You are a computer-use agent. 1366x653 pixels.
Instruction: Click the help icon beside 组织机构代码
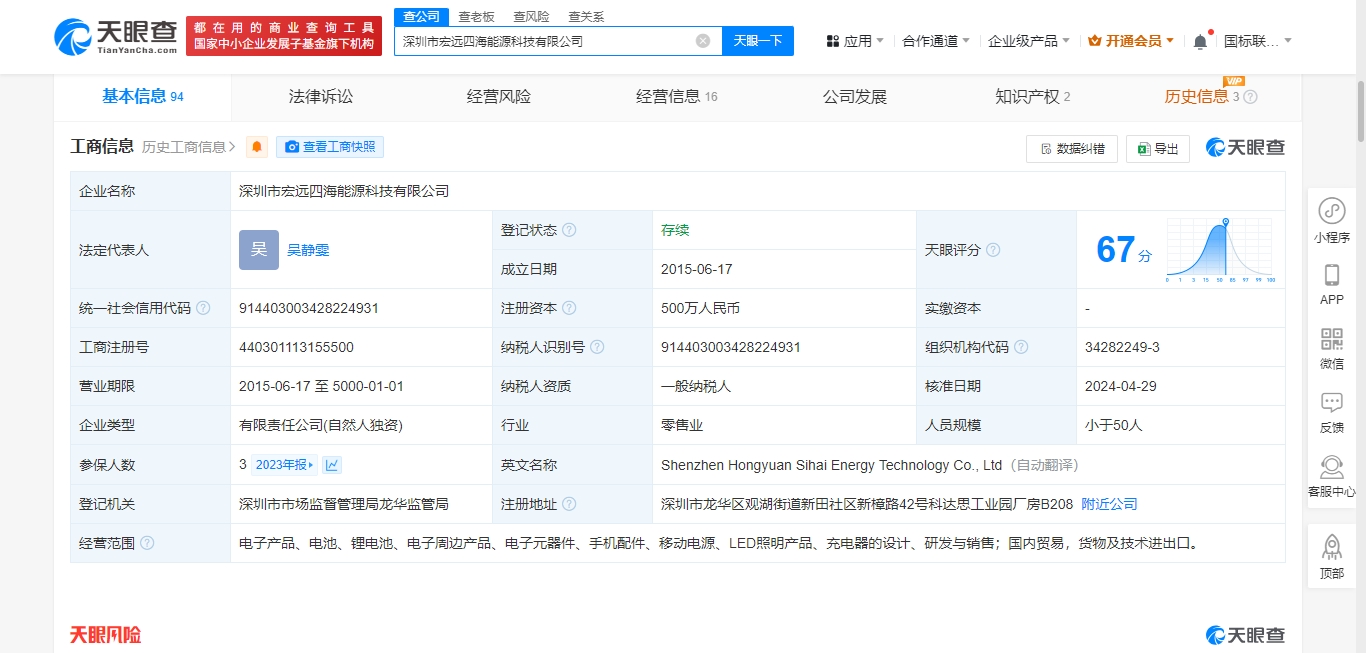pyautogui.click(x=1021, y=347)
